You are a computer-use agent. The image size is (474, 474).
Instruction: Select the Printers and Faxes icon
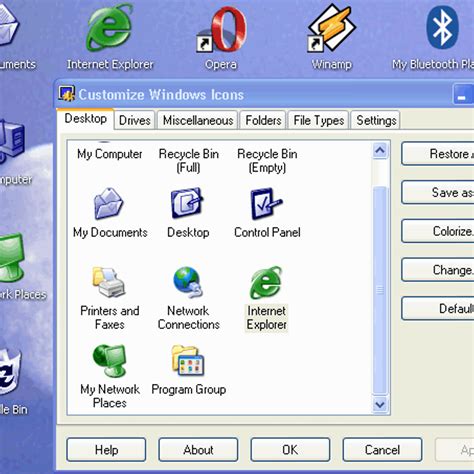click(109, 282)
